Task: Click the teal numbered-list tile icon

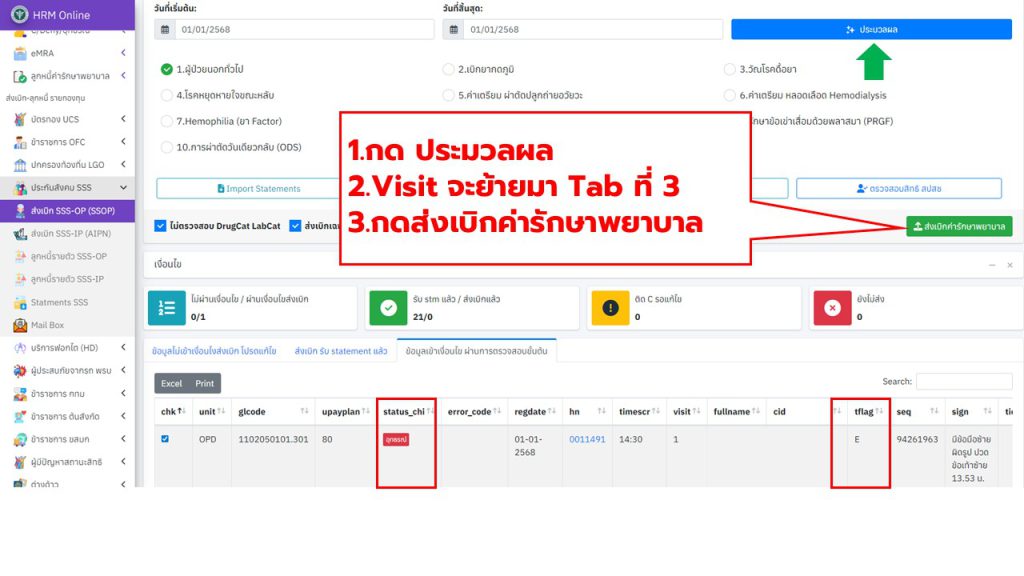Action: [x=165, y=308]
